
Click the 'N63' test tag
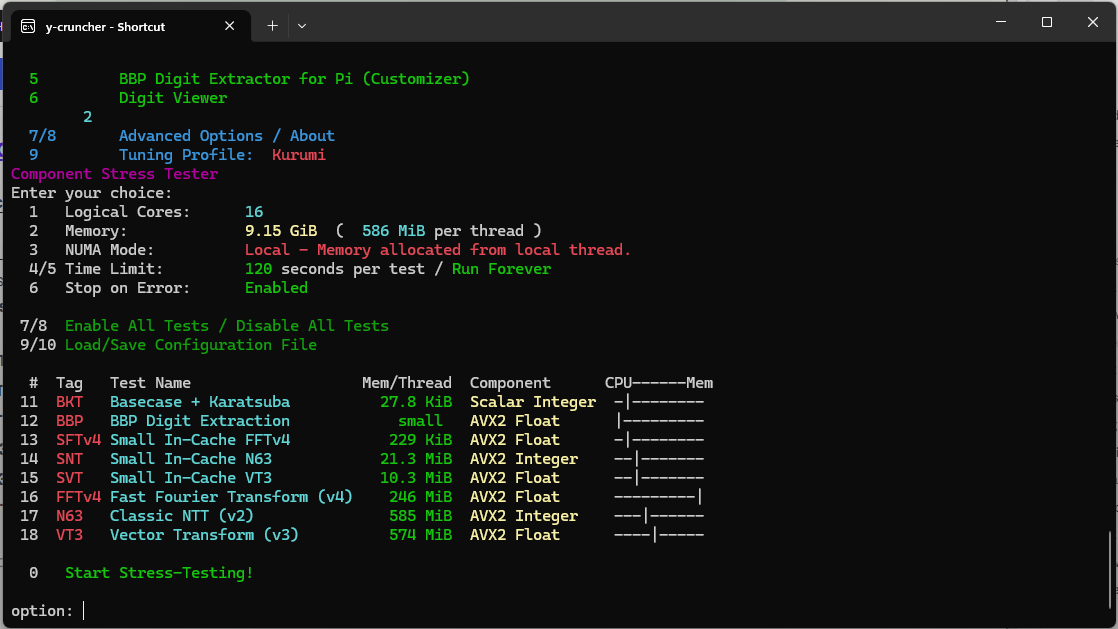(69, 516)
